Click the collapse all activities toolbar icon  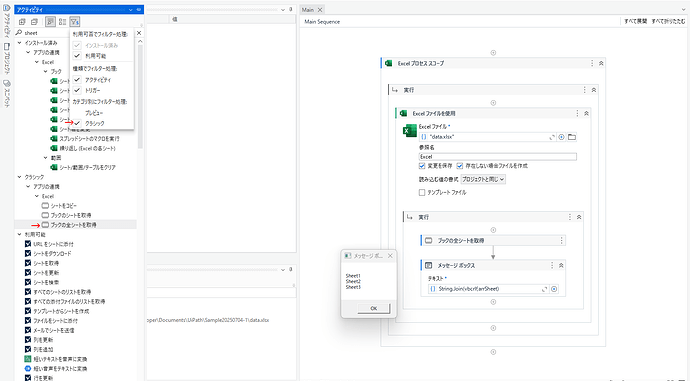[34, 22]
